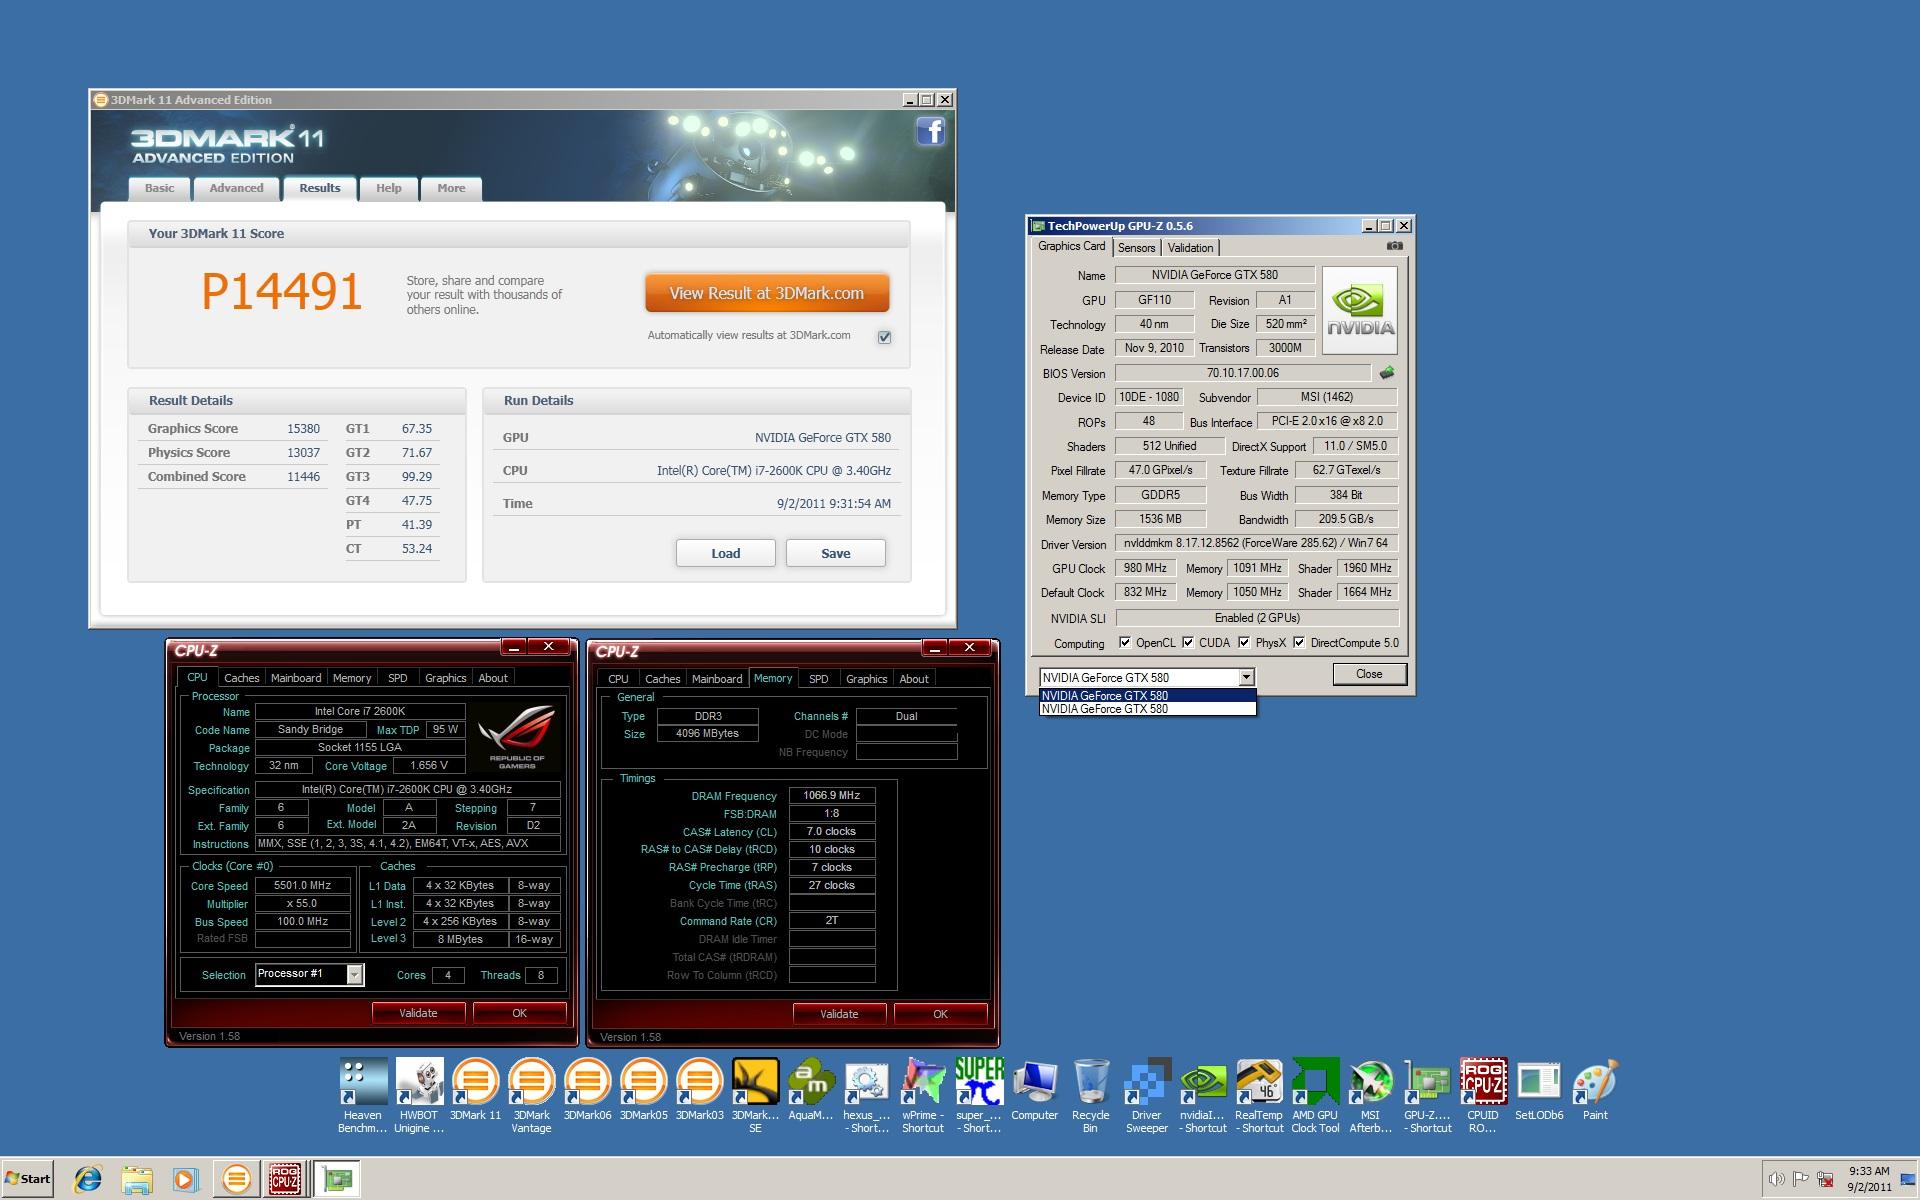The width and height of the screenshot is (1920, 1200).
Task: Click Validate in the left CPU-Z window
Action: click(418, 1013)
